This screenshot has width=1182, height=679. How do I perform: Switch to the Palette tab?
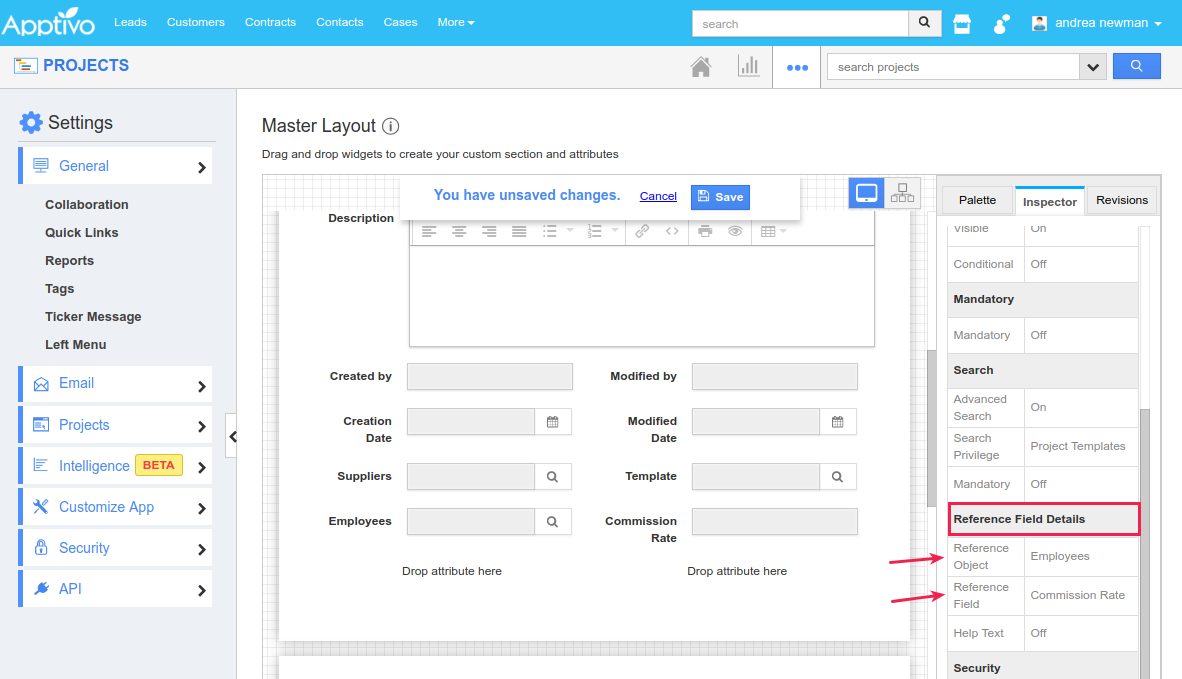coord(976,200)
